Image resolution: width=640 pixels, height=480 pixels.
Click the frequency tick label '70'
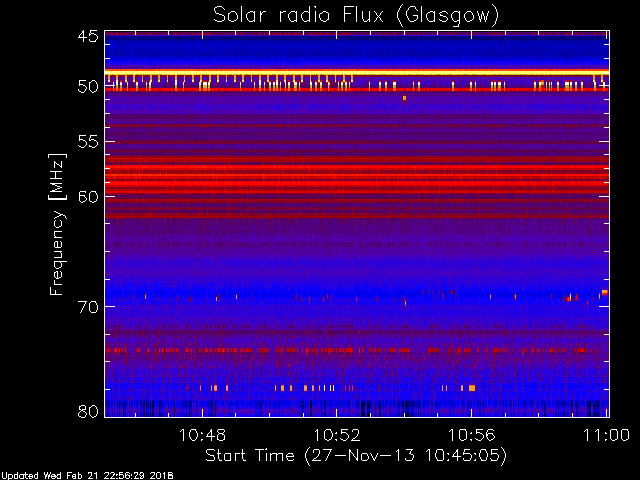tap(88, 307)
